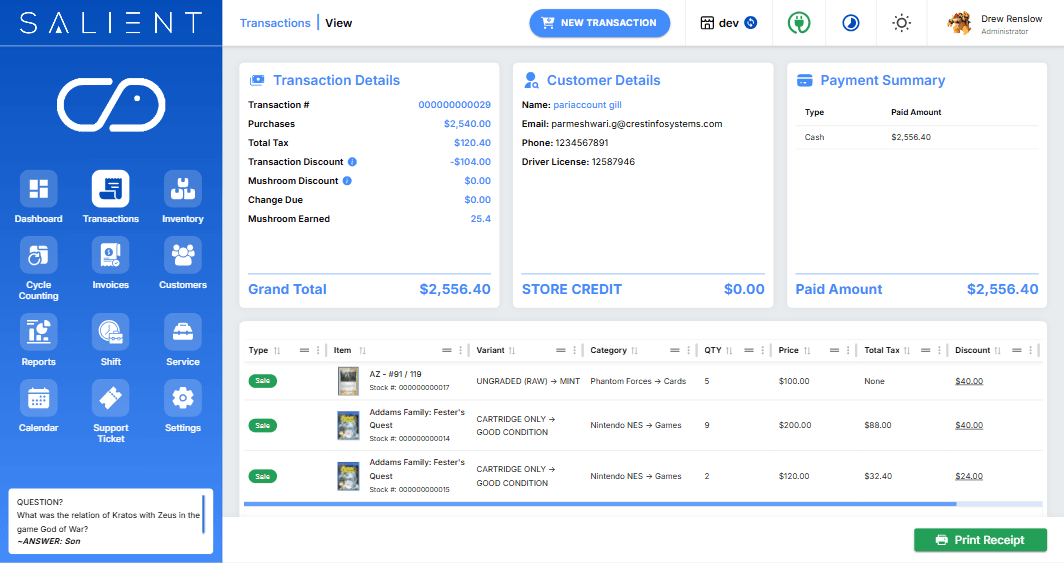Sort by the Discount column arrows
The width and height of the screenshot is (1064, 563).
coord(998,351)
